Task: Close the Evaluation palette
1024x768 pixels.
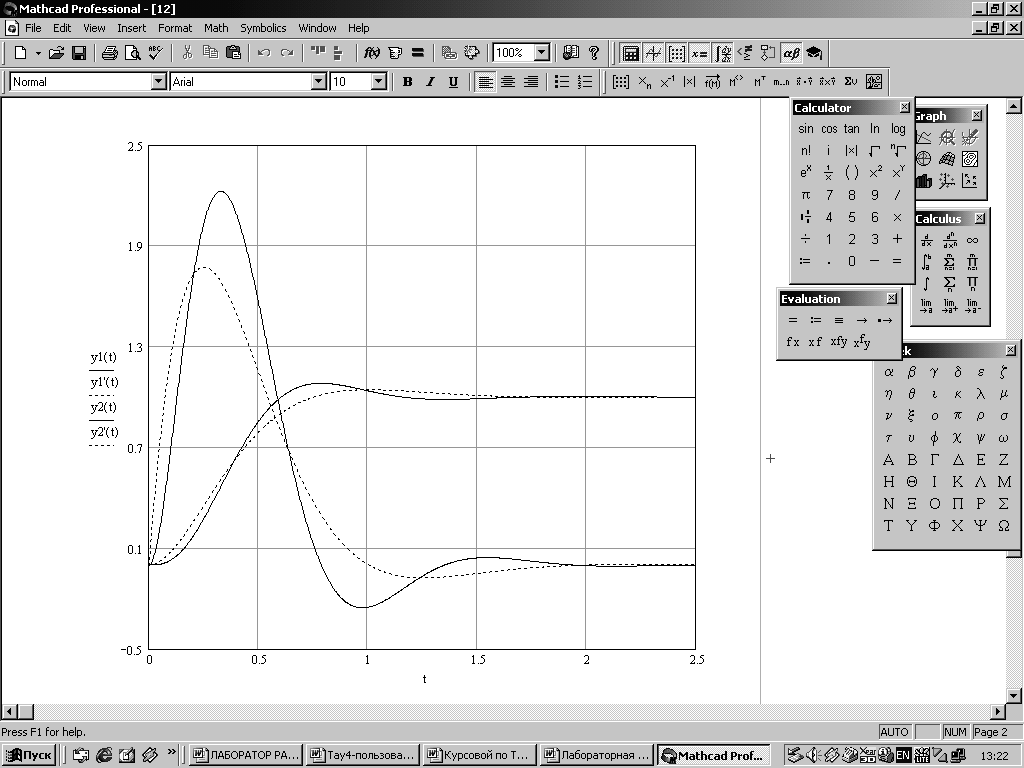Action: coord(892,298)
